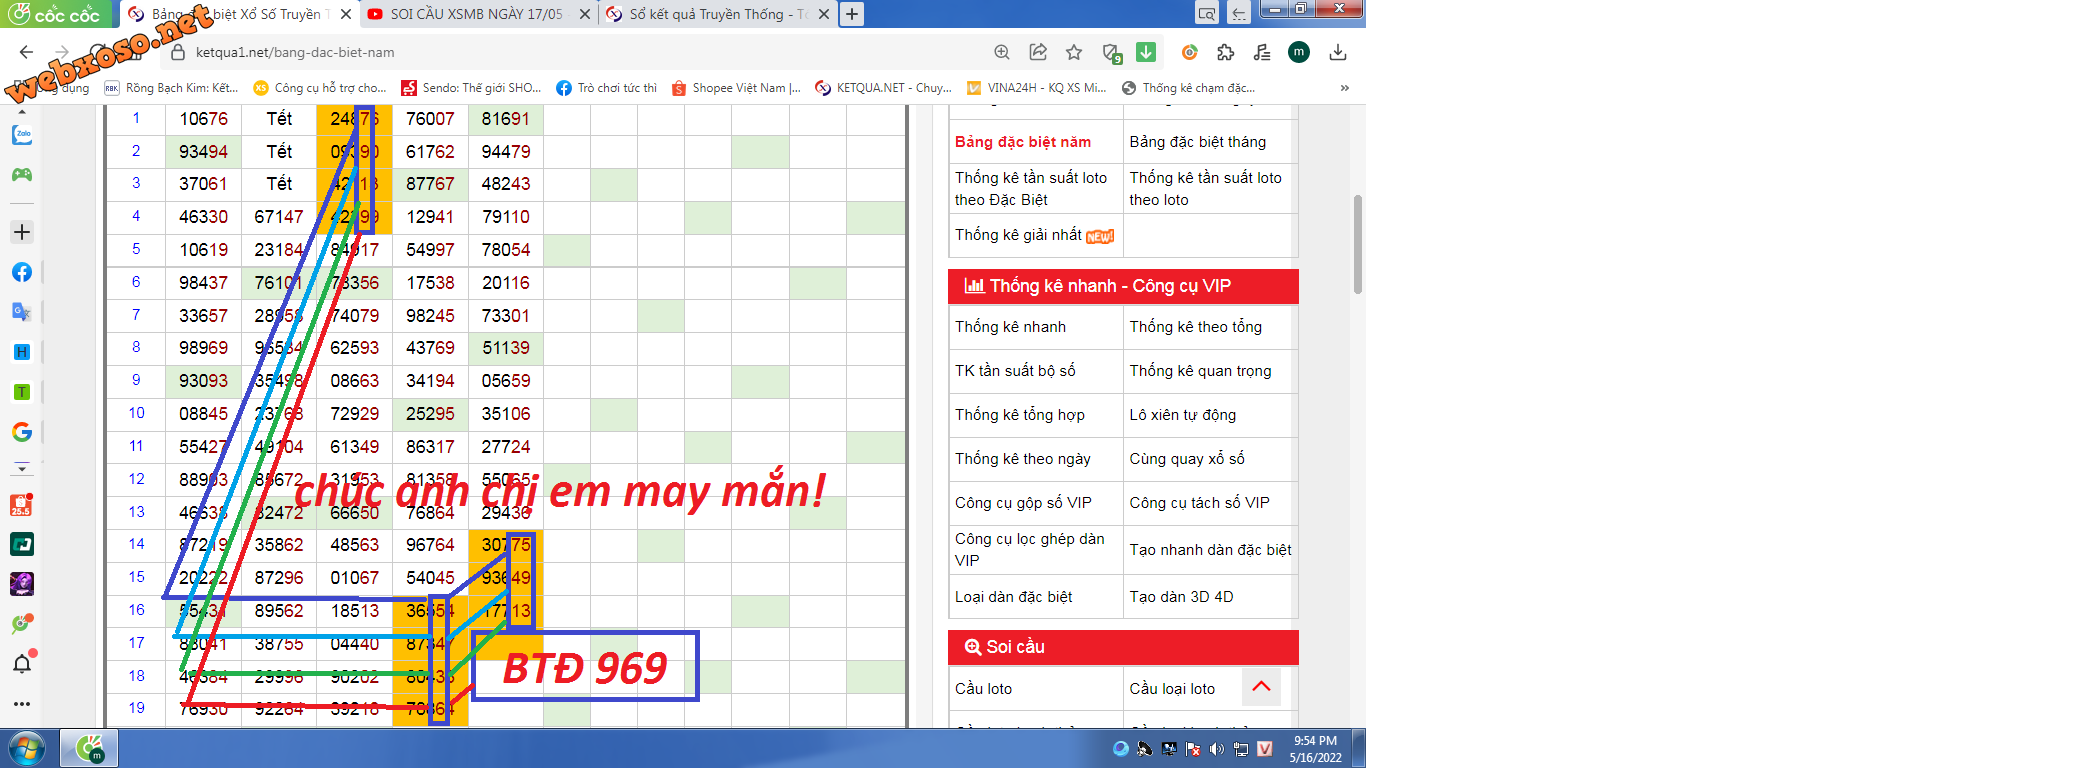The height and width of the screenshot is (768, 2074).
Task: Open Bảng đặc biệt tháng link
Action: point(1198,142)
